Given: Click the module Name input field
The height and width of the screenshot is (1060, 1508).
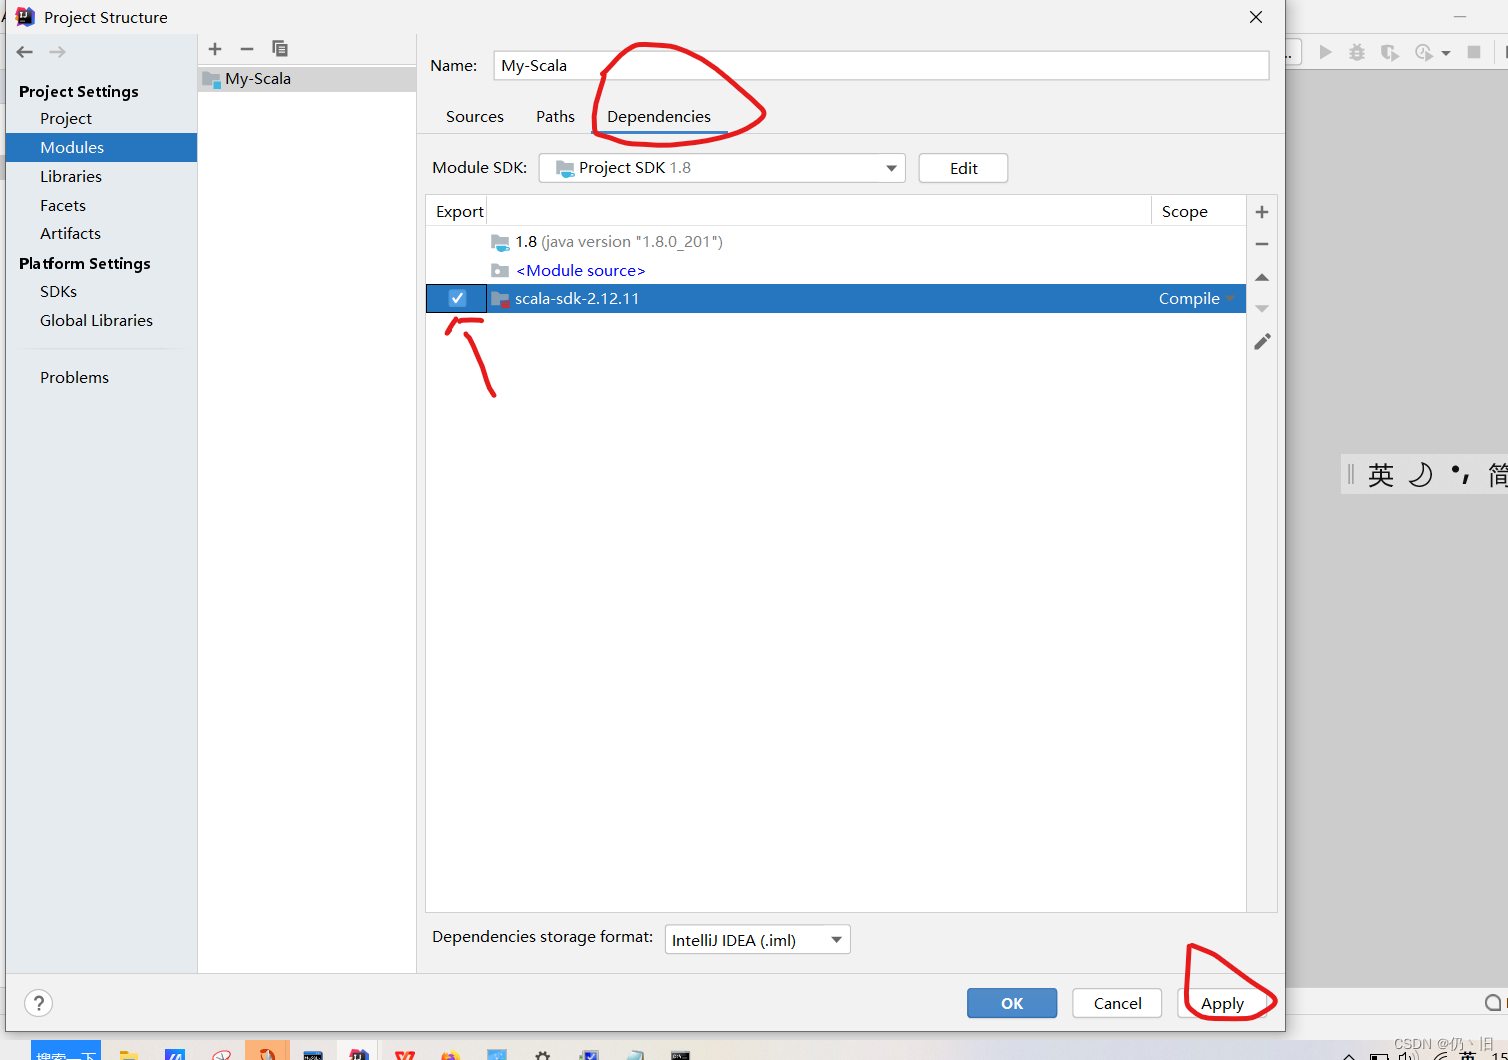Looking at the screenshot, I should click(x=881, y=65).
